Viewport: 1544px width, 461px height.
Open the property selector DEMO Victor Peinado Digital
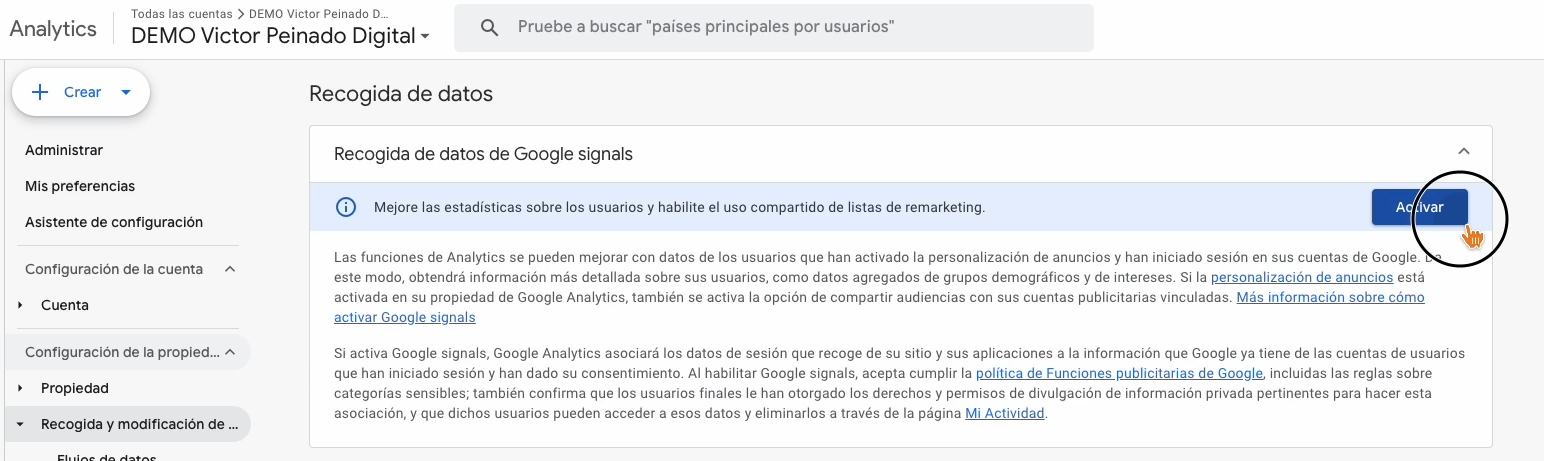pyautogui.click(x=280, y=36)
